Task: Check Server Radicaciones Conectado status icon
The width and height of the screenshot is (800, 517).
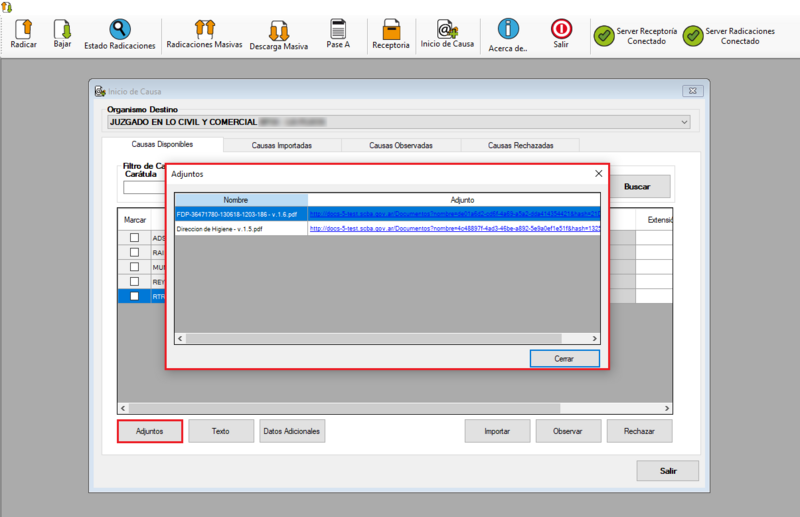Action: 693,36
